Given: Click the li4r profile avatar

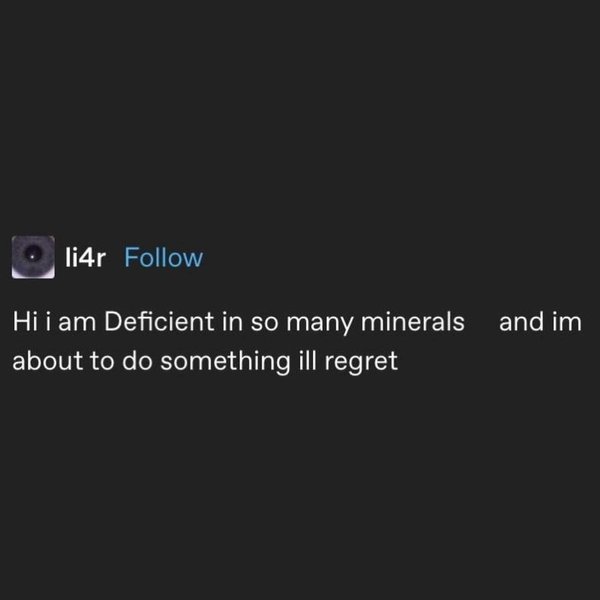Looking at the screenshot, I should click(x=34, y=258).
